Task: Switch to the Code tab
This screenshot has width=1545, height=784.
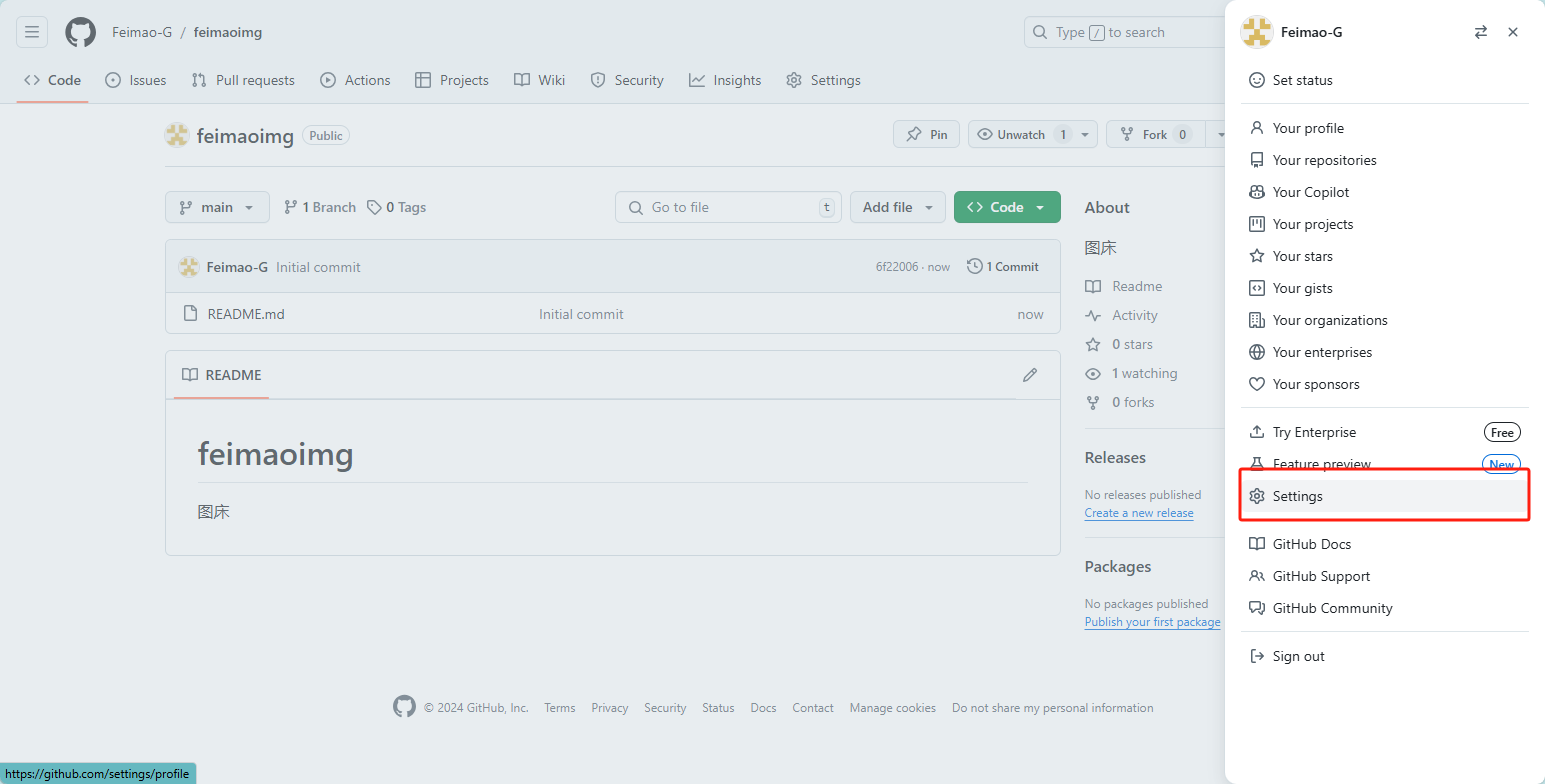Action: [x=52, y=80]
